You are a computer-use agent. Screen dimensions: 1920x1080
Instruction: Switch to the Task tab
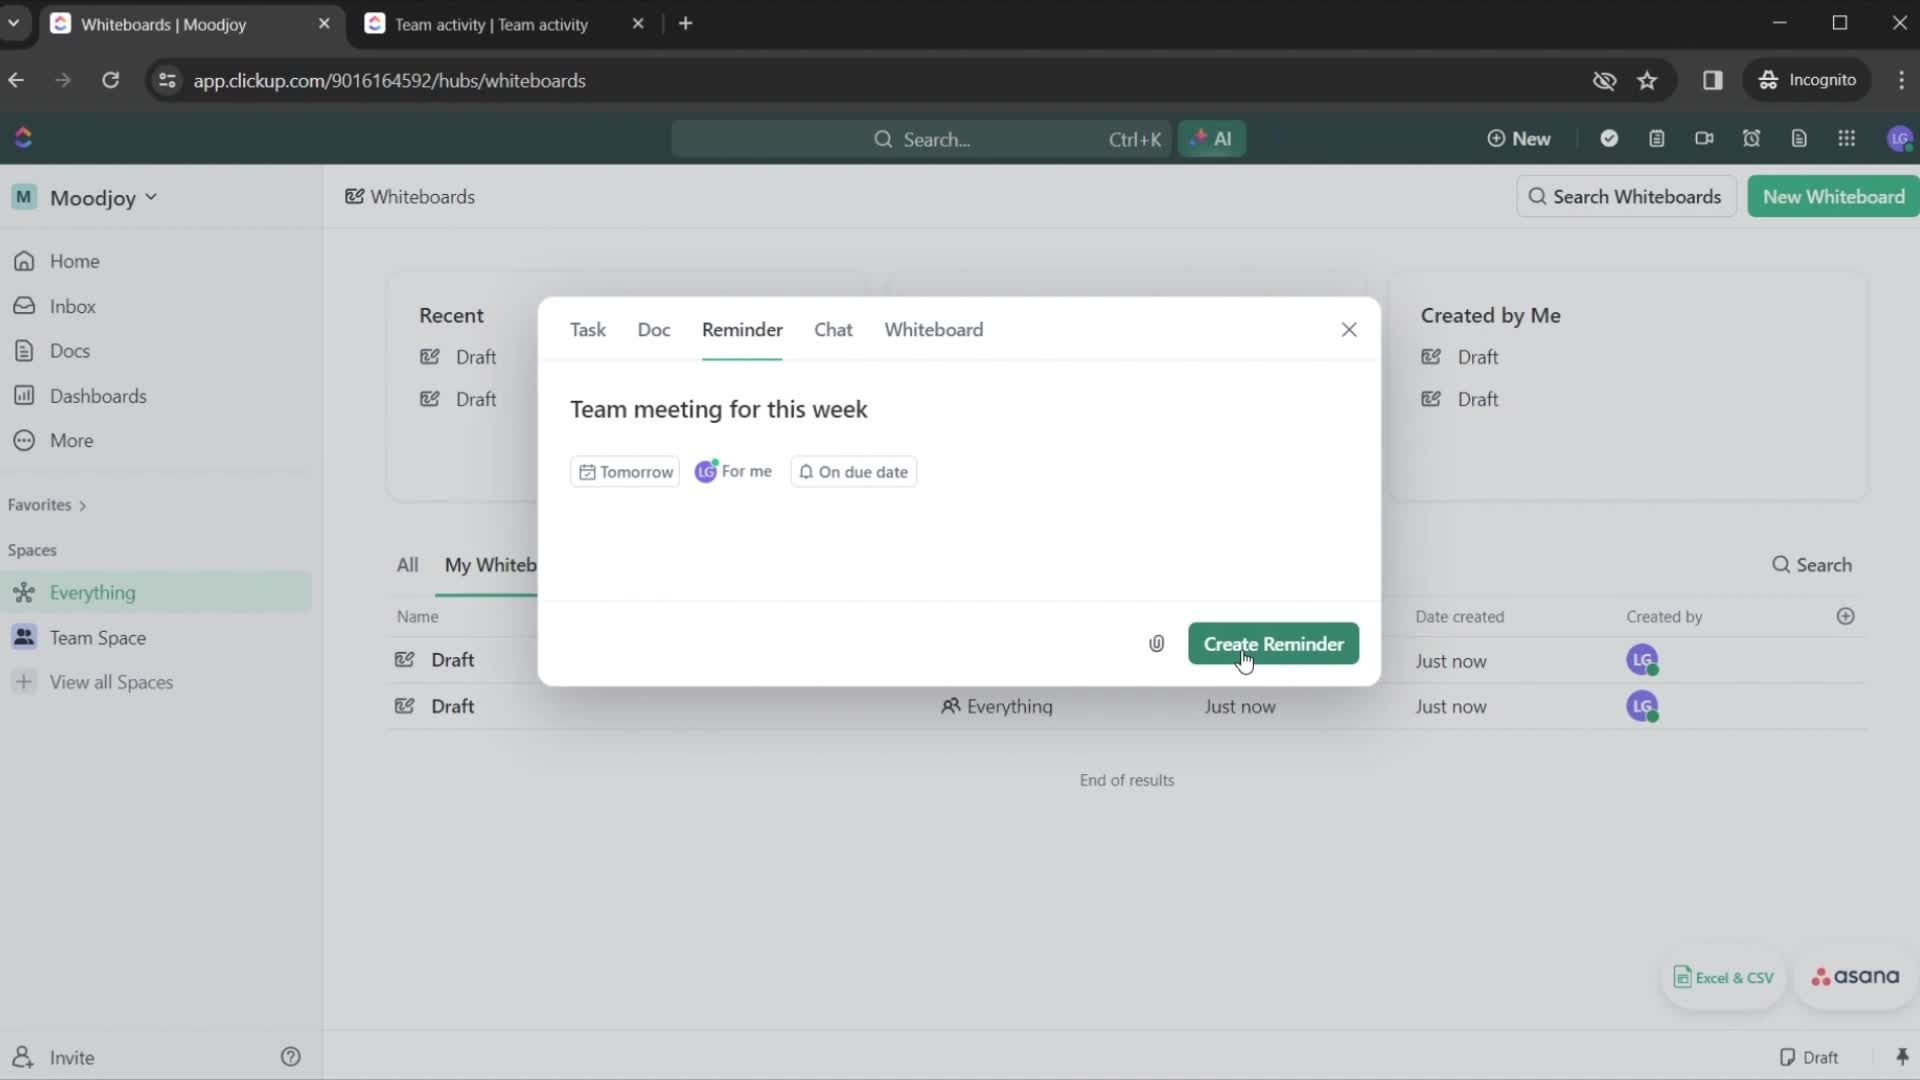[587, 328]
